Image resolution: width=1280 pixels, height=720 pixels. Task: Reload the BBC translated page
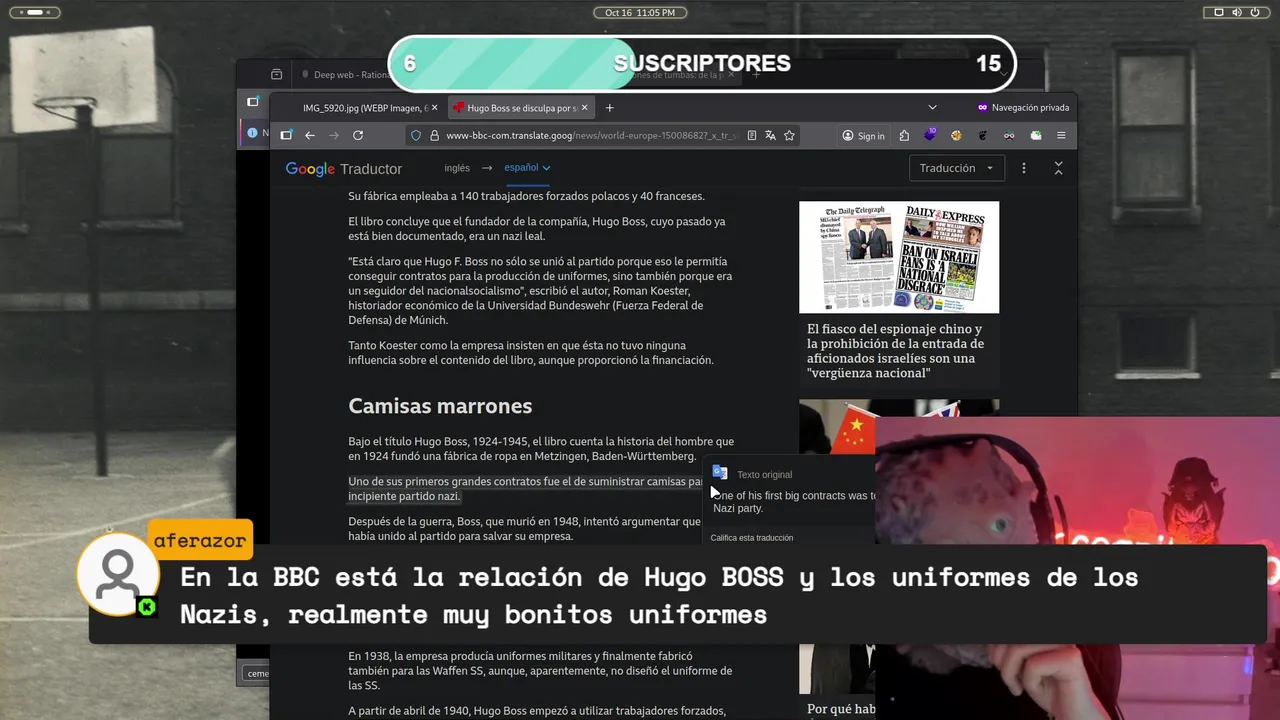tap(358, 135)
